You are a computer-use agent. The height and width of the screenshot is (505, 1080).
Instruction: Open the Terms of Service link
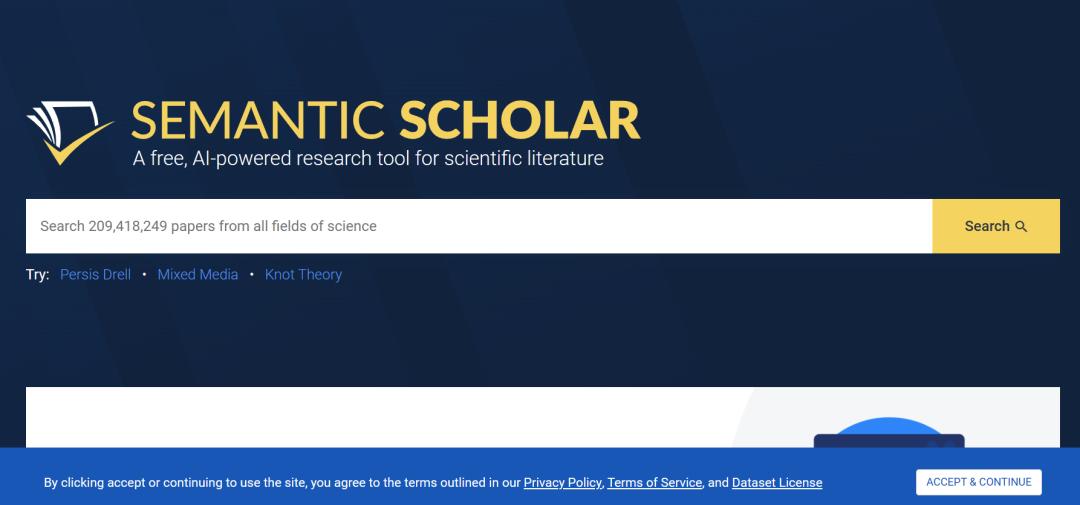point(654,482)
